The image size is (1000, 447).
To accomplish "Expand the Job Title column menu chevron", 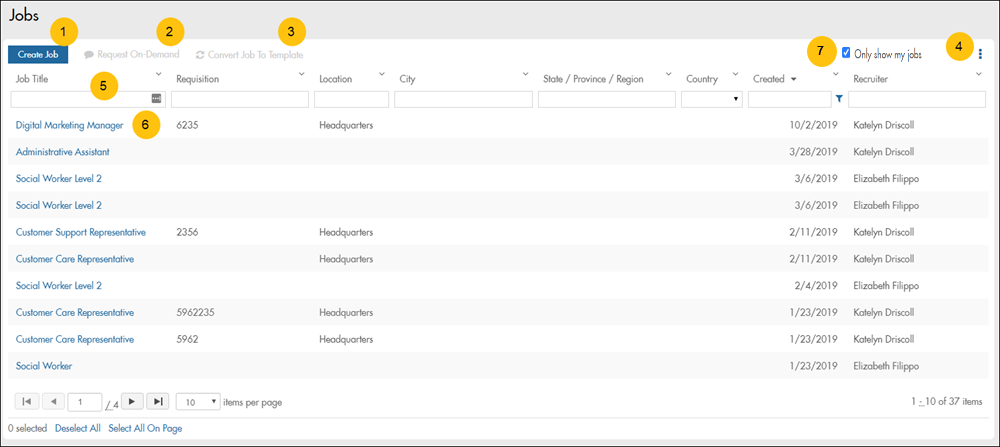I will [158, 74].
